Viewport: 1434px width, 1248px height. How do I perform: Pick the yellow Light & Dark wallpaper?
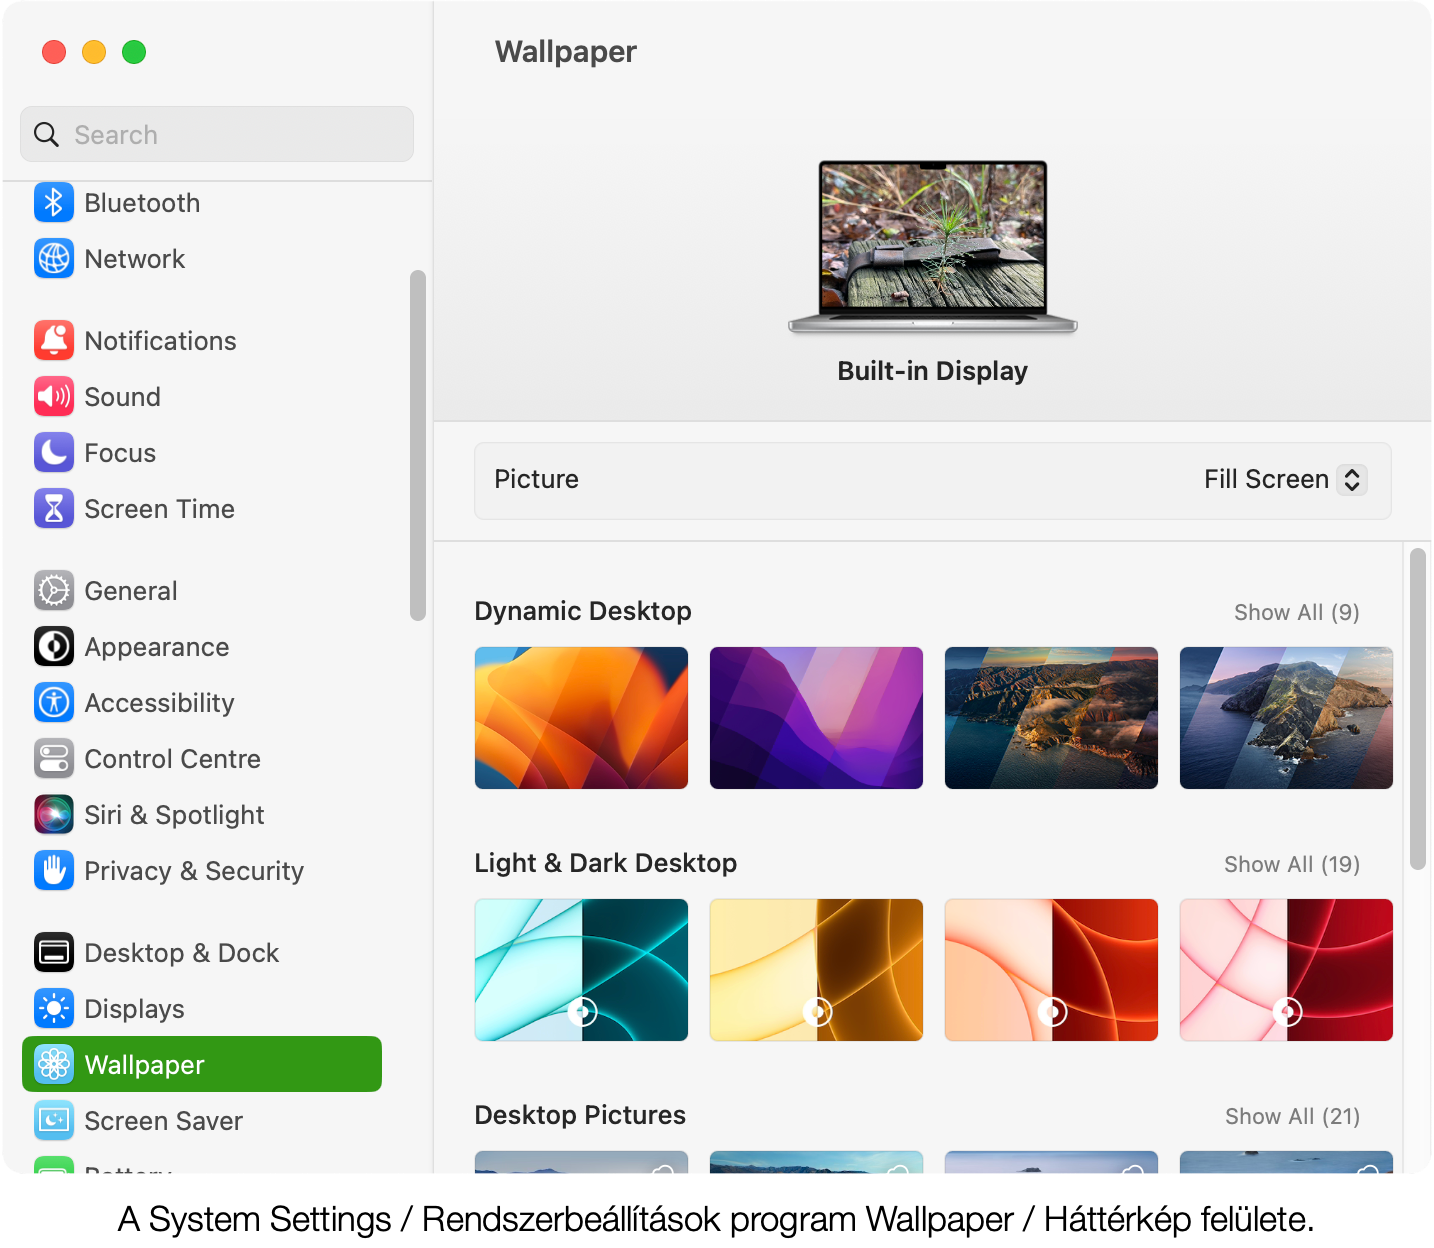point(816,970)
